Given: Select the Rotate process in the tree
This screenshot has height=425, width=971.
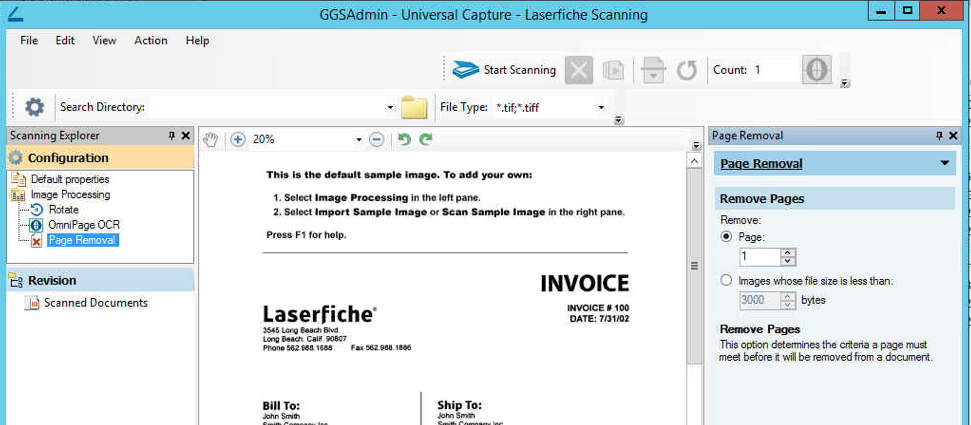Looking at the screenshot, I should [x=64, y=209].
